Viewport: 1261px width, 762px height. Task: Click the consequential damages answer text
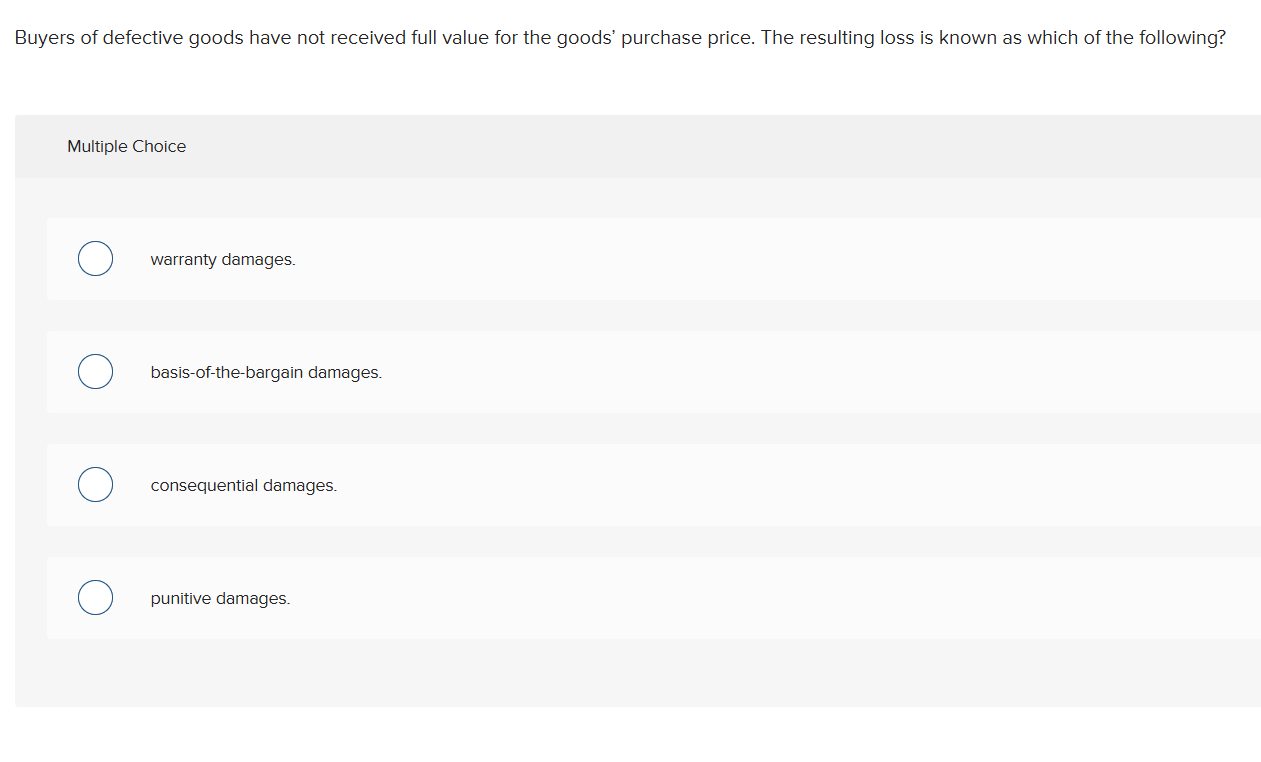243,485
